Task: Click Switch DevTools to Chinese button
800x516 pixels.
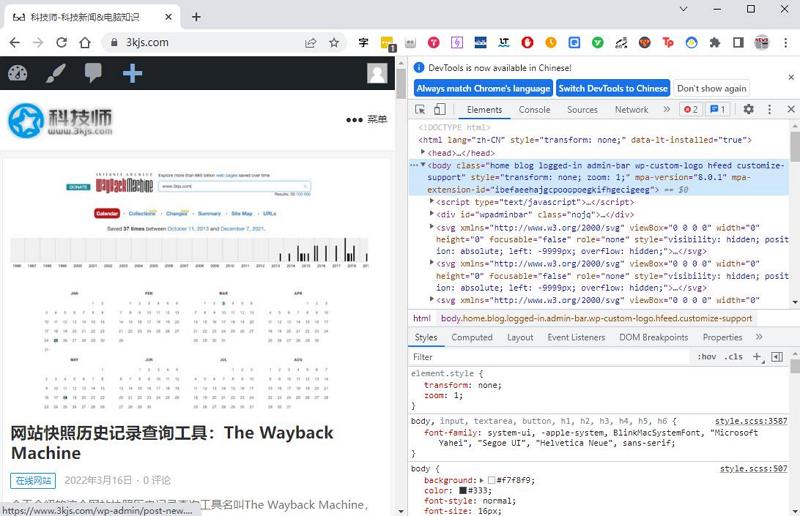Action: (x=613, y=88)
